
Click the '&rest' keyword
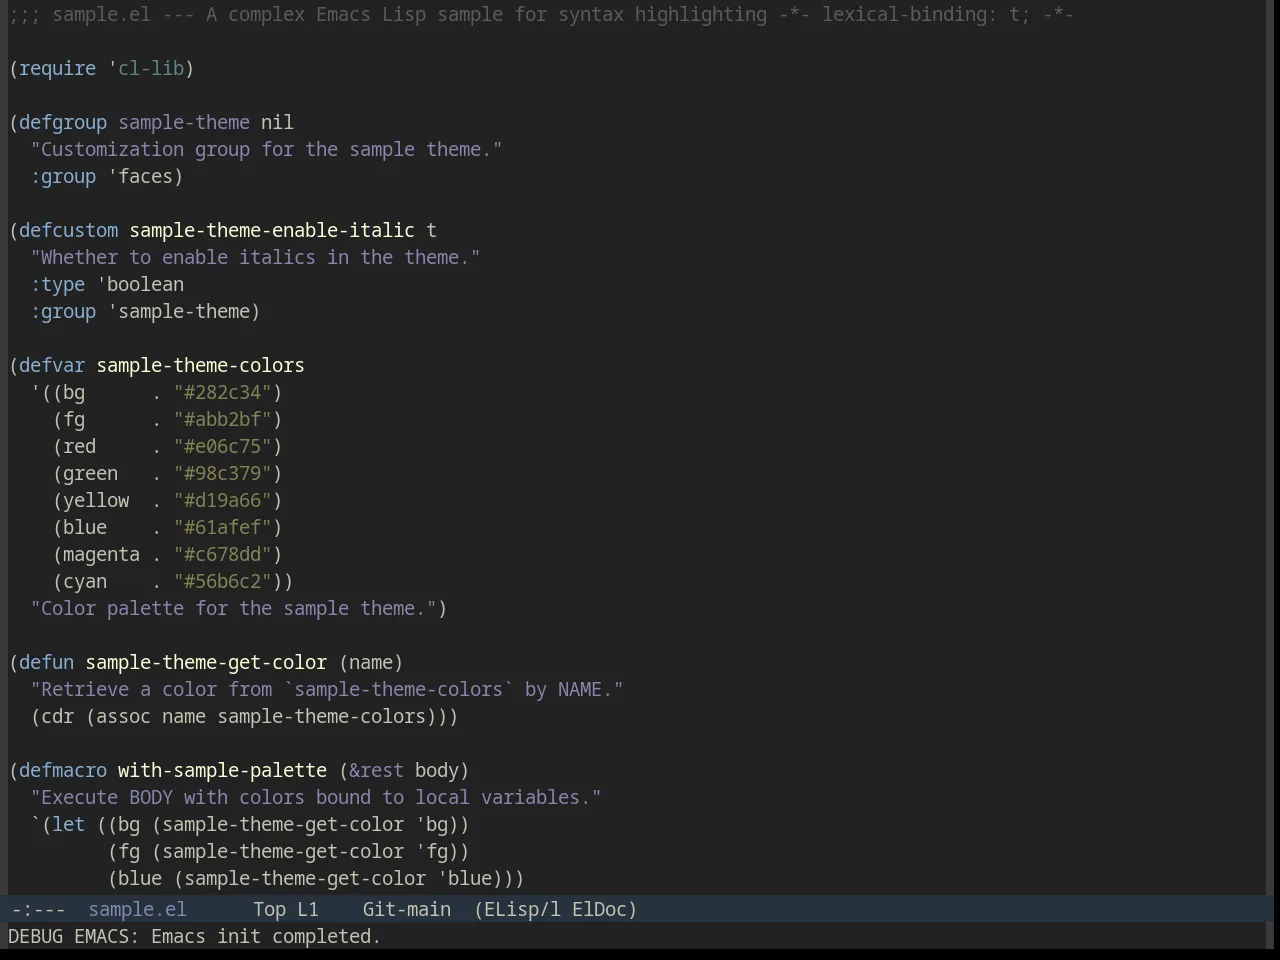click(376, 770)
